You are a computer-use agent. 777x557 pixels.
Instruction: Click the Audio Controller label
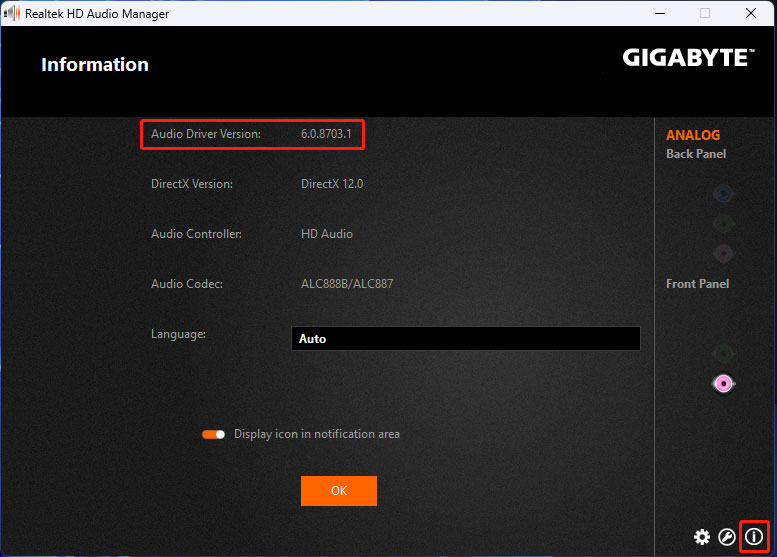[x=196, y=234]
